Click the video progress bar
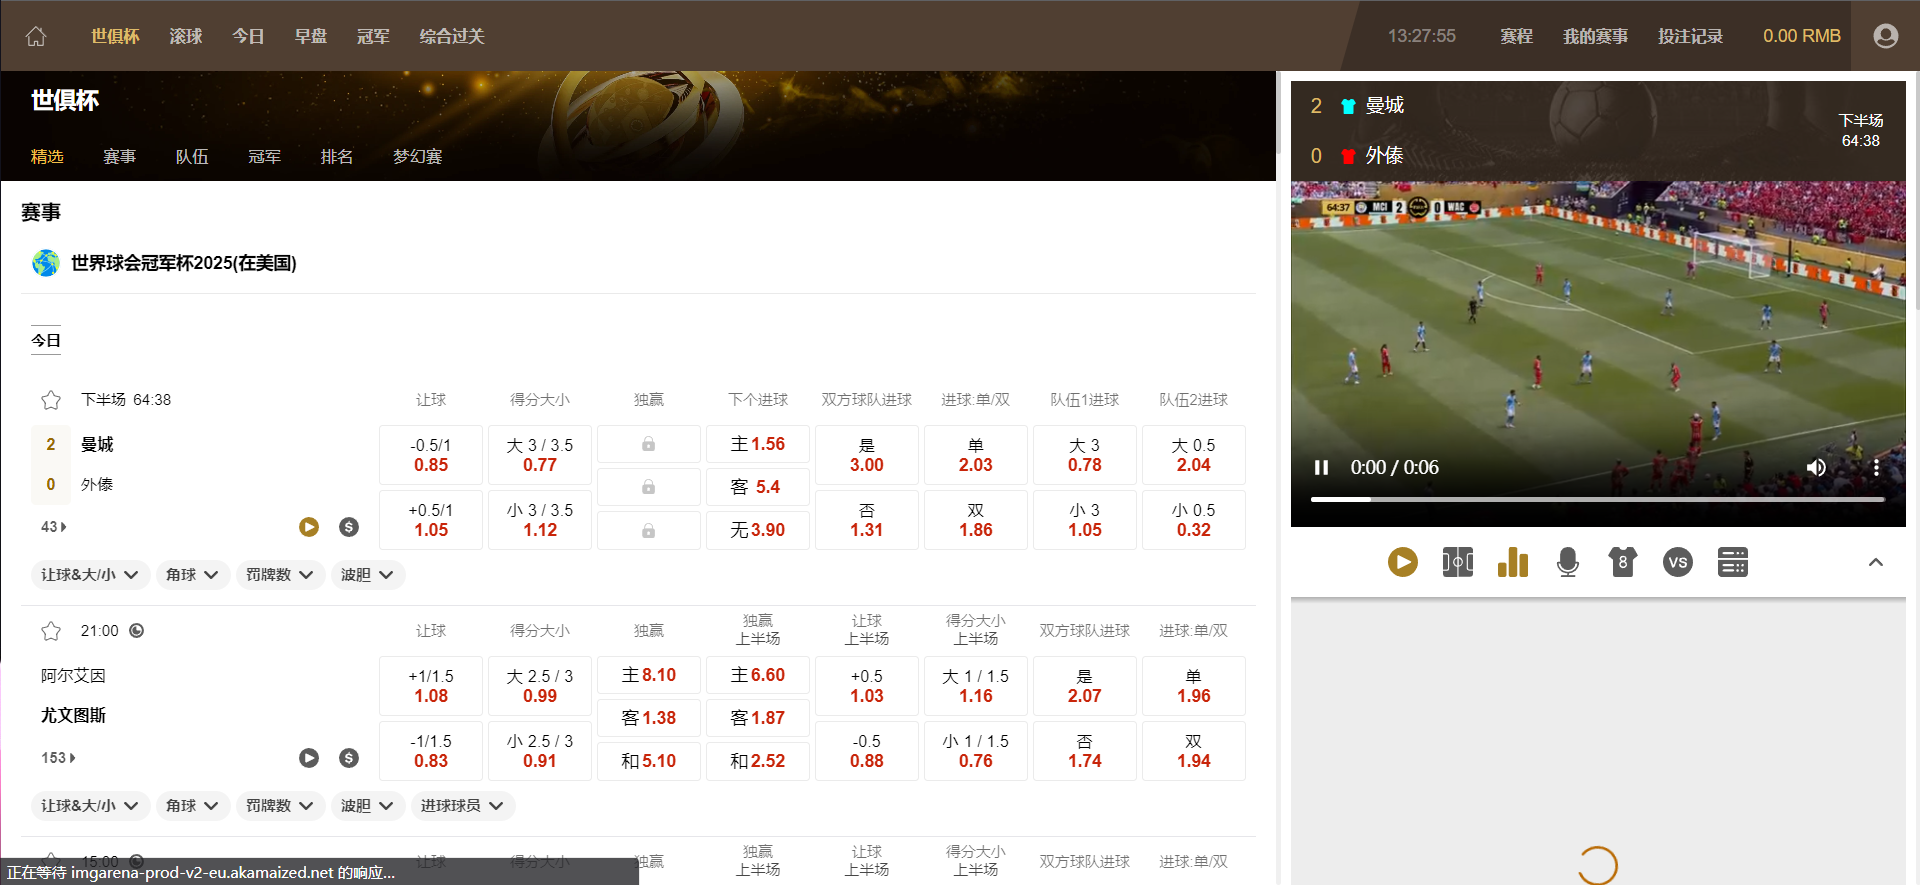 (1597, 499)
